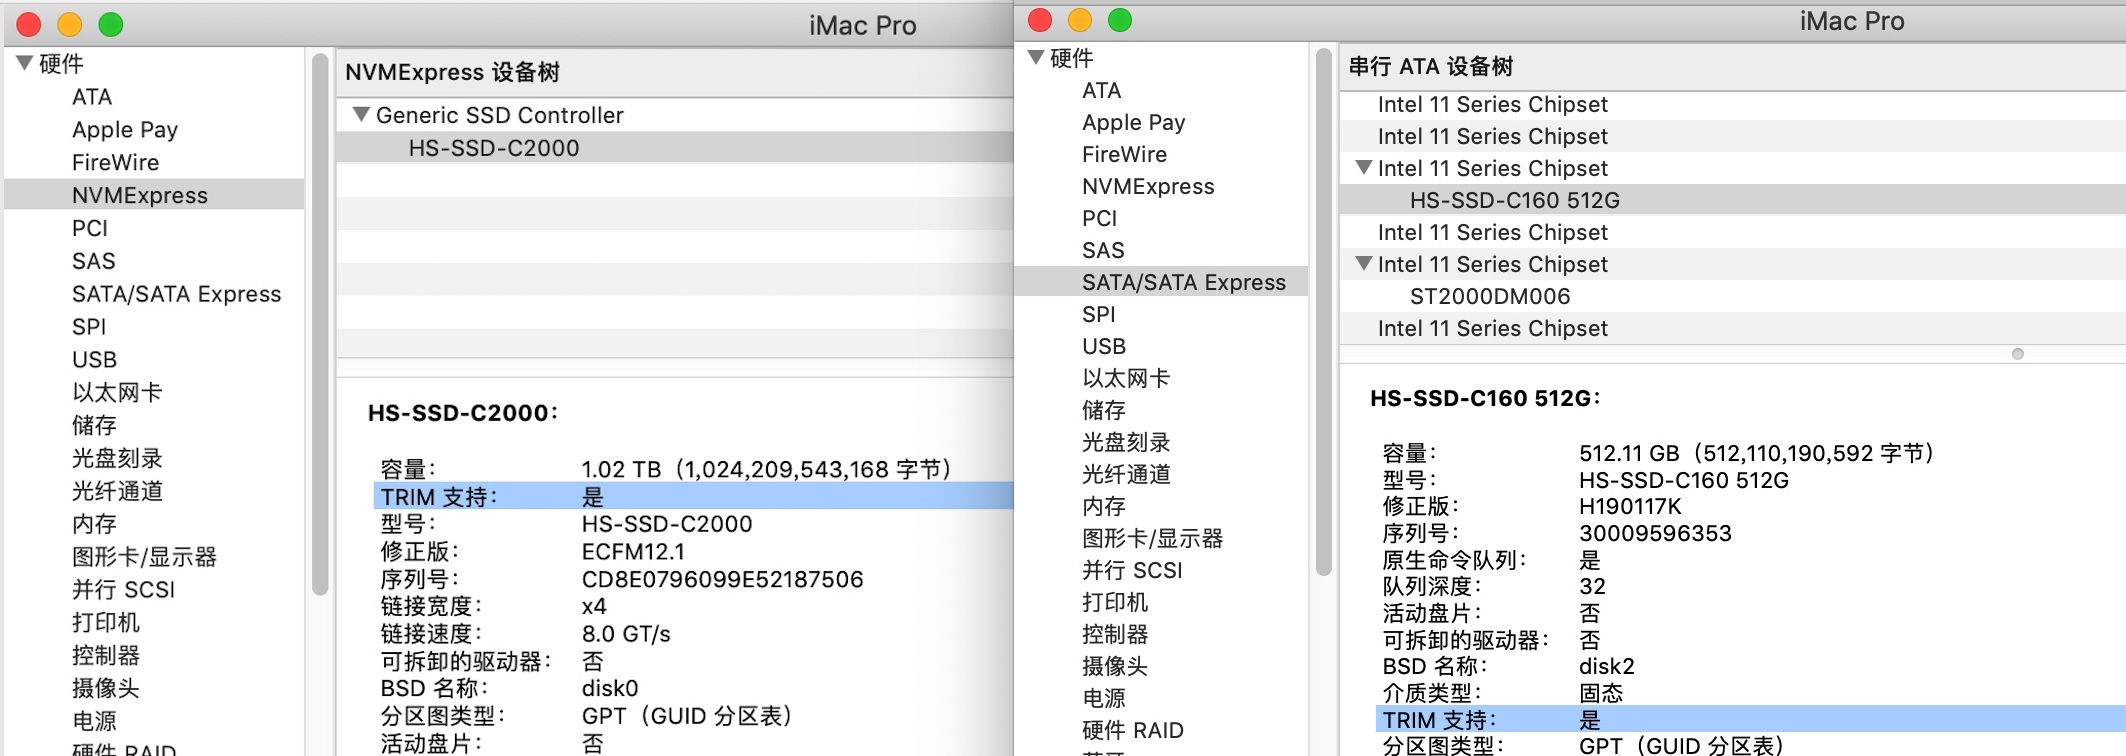Screen dimensions: 2126x756
Task: Select 光盘刻录 in right window sidebar
Action: point(1126,442)
